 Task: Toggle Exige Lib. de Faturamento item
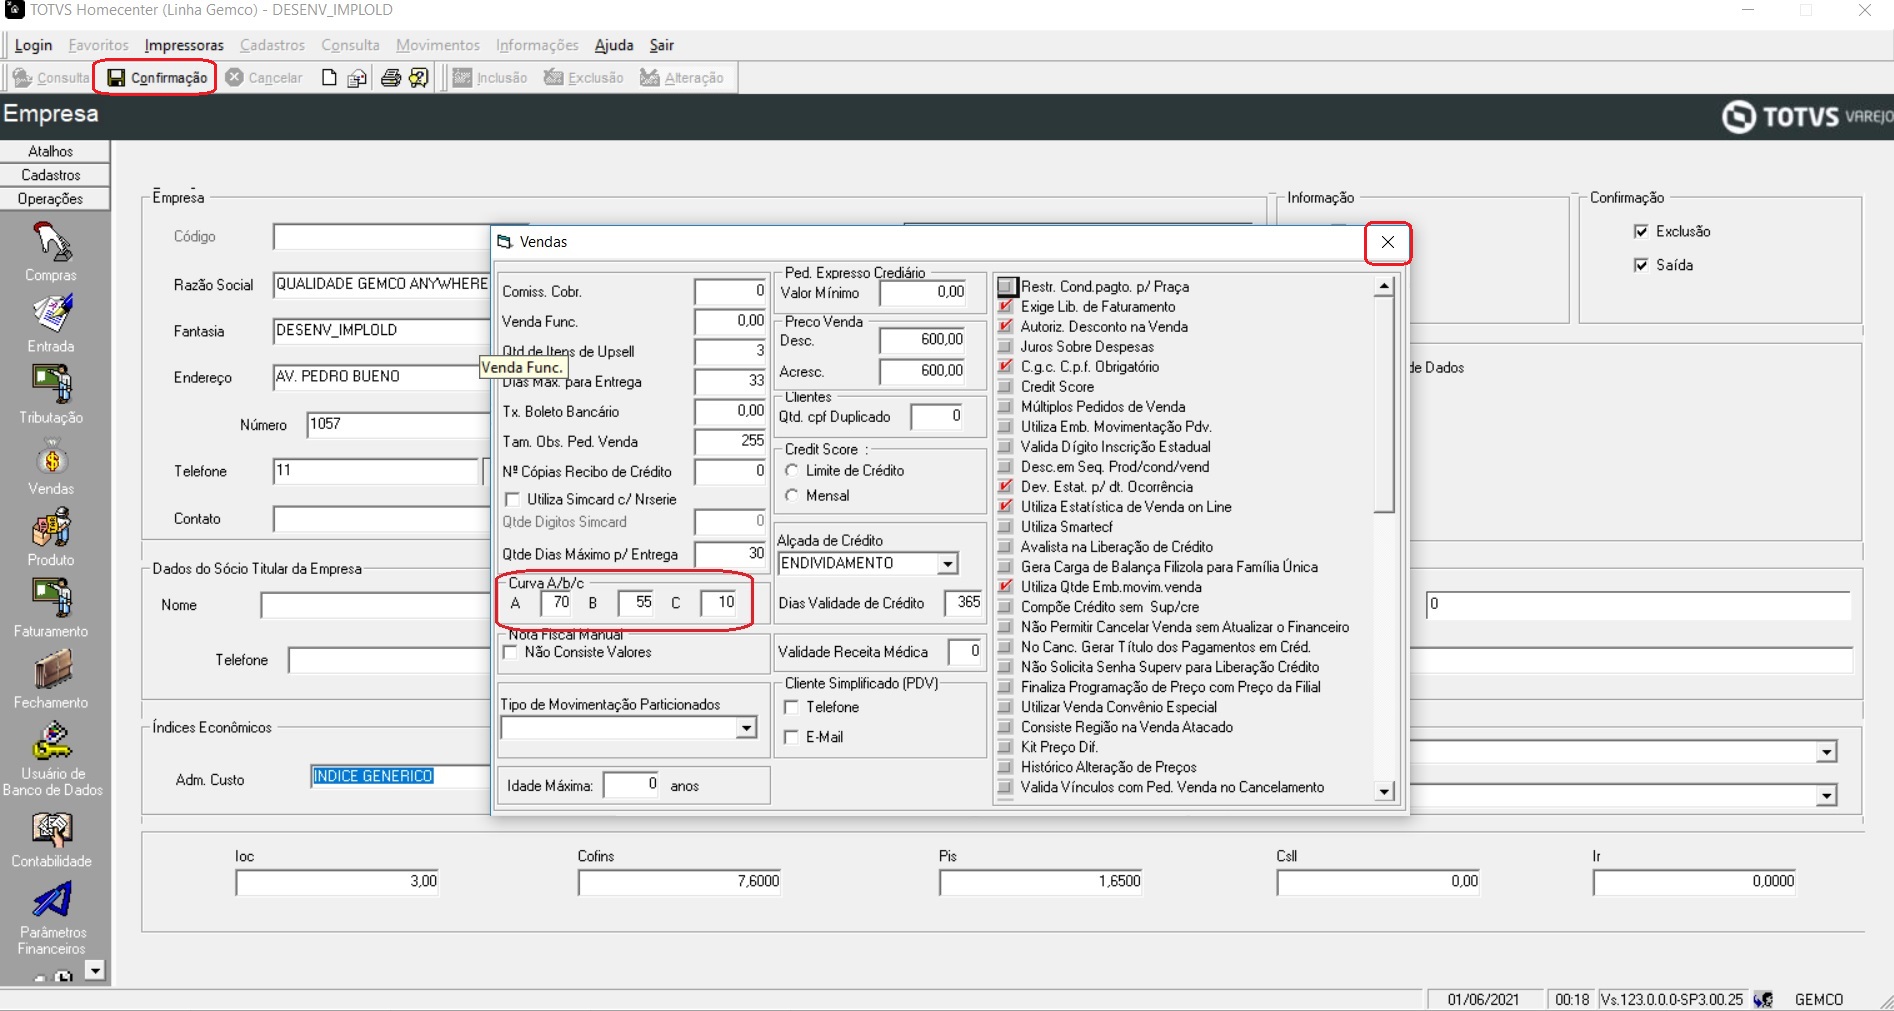(x=1006, y=307)
